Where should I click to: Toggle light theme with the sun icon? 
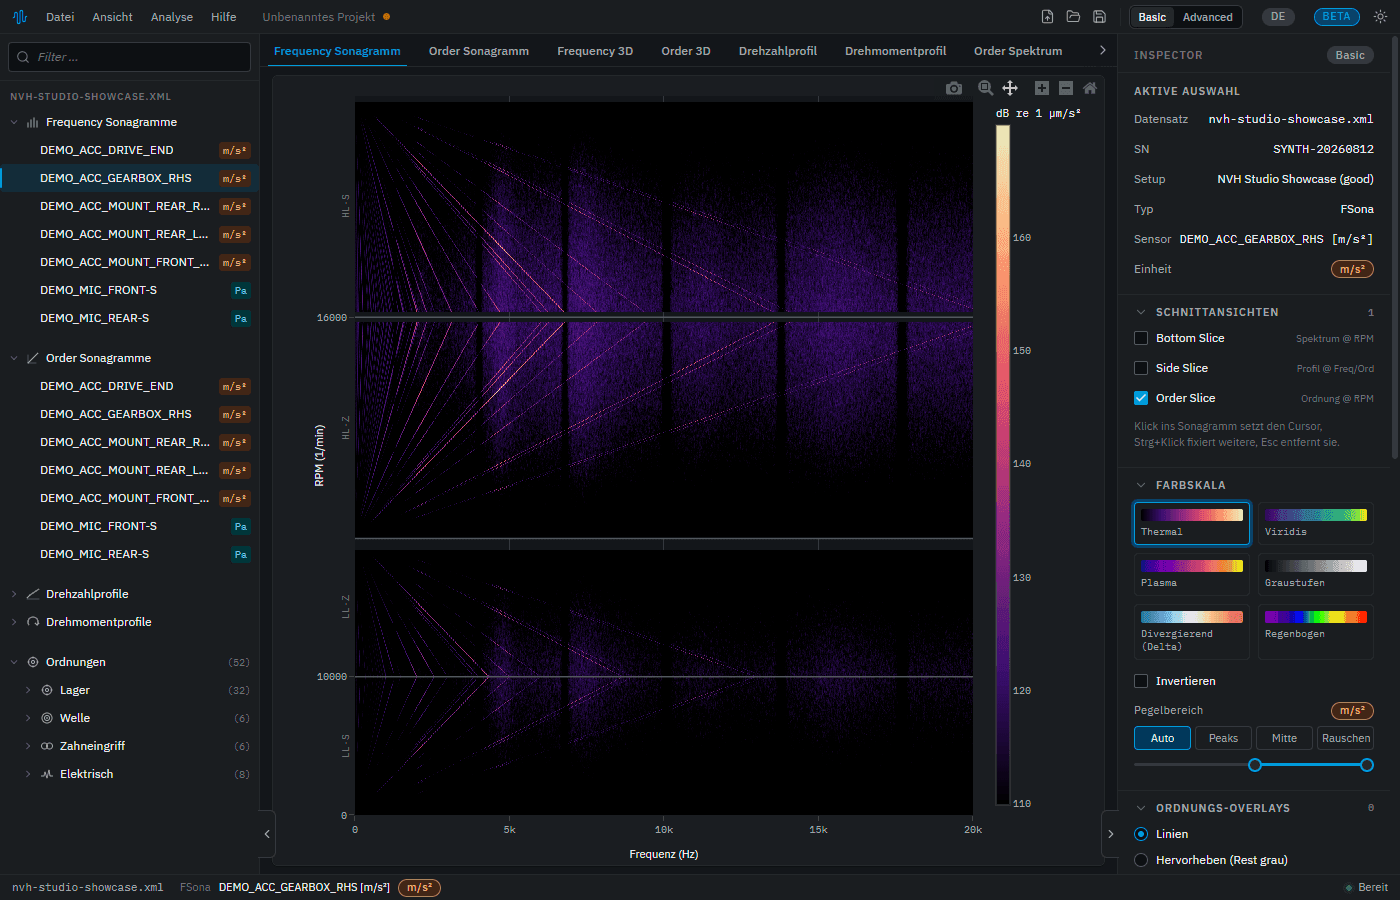tap(1380, 17)
